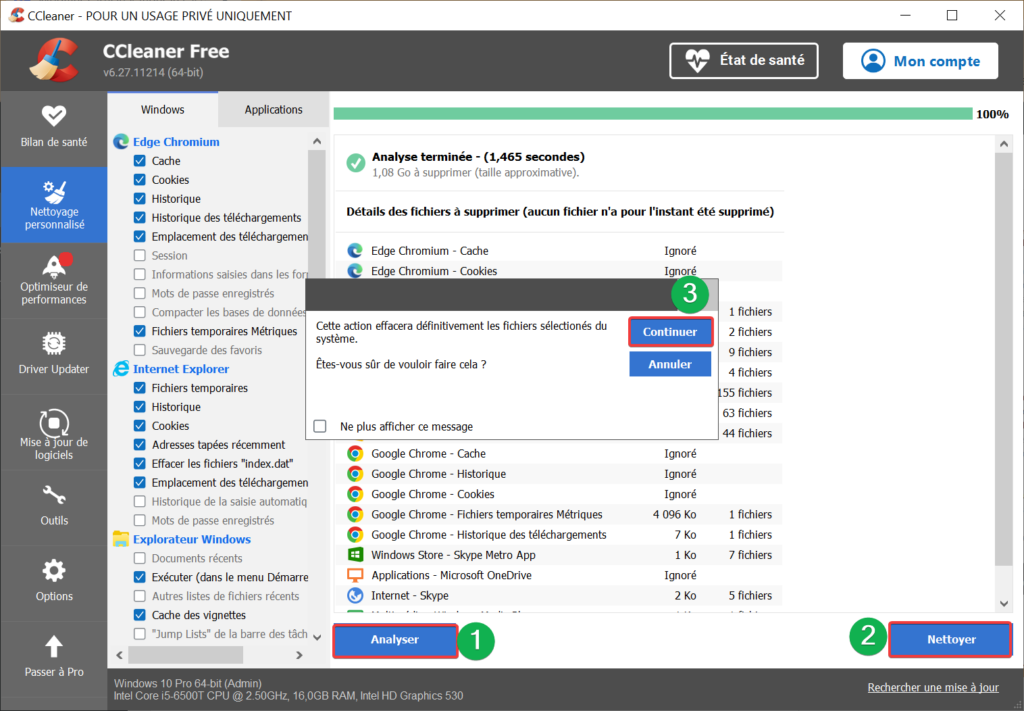Screen dimensions: 1024x711
Task: Click the Rechercher une mise à jour link
Action: click(932, 687)
